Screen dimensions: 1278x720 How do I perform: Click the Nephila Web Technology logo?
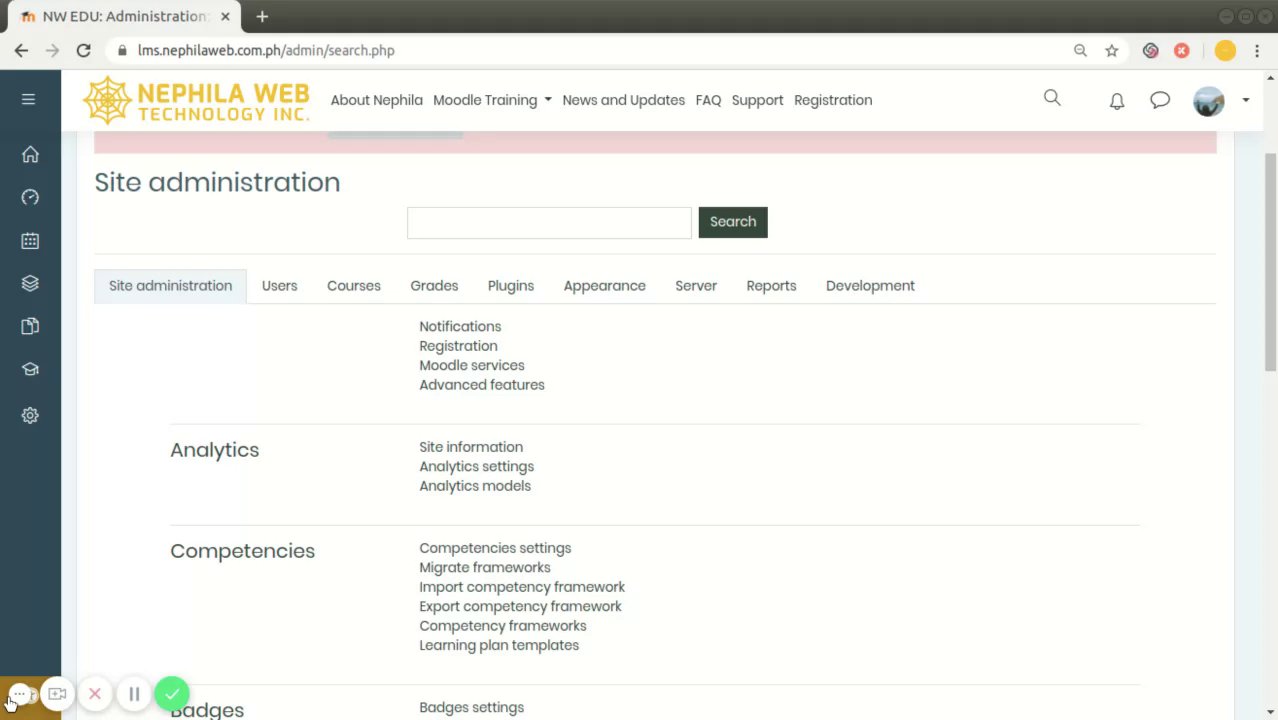[196, 100]
